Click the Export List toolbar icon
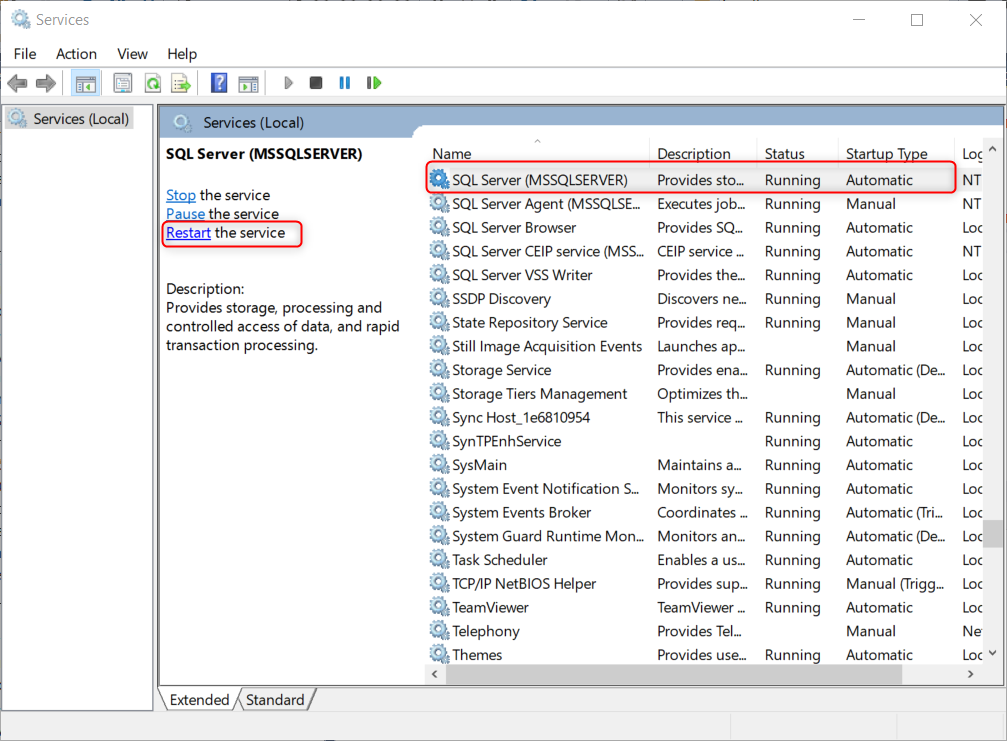1007x741 pixels. [x=181, y=83]
